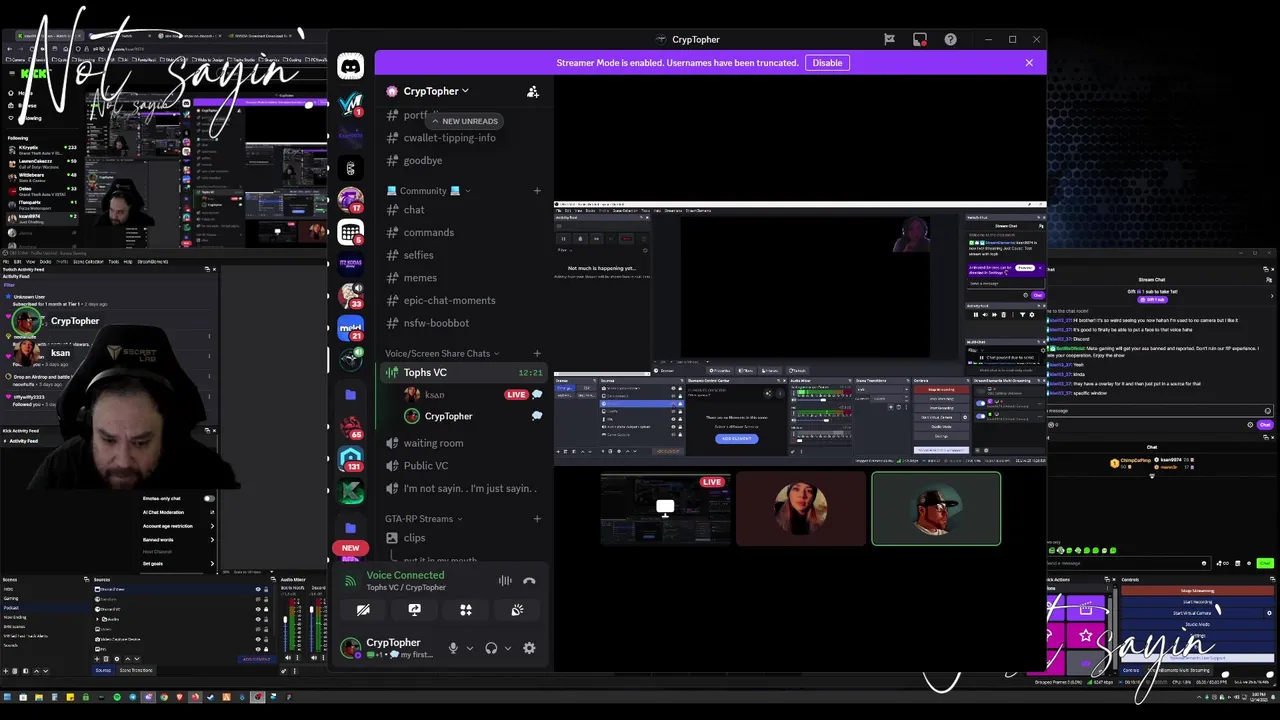This screenshot has width=1280, height=720.
Task: Click Stop Streaming in right OBS Controls
Action: pos(1197,591)
